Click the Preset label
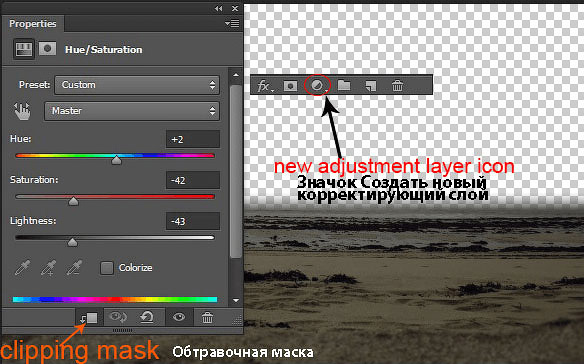Image resolution: width=584 pixels, height=364 pixels. click(x=34, y=85)
